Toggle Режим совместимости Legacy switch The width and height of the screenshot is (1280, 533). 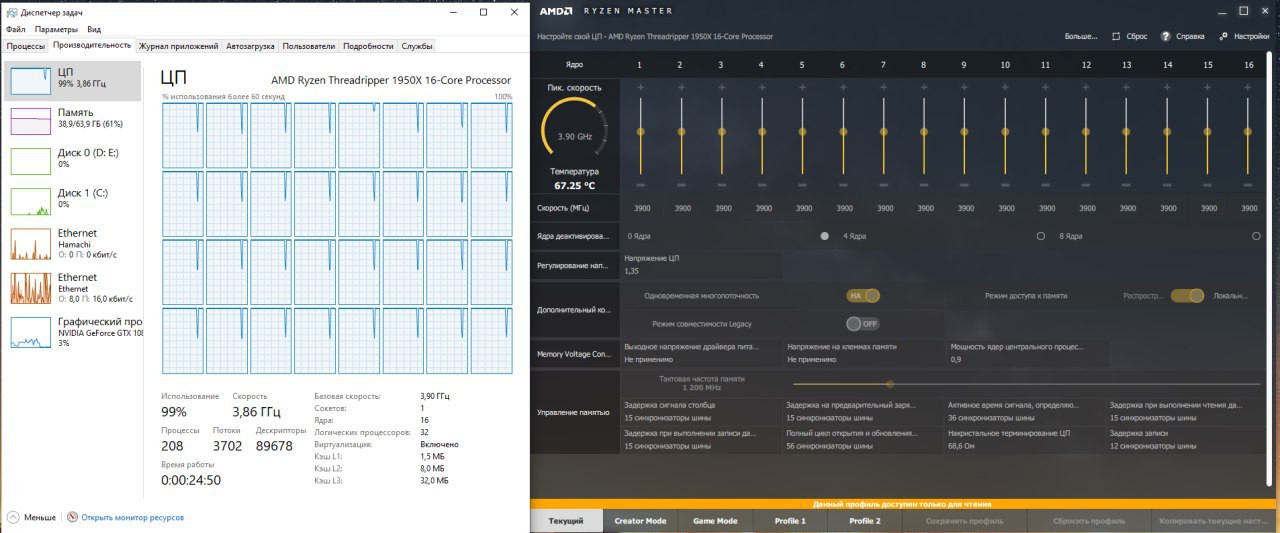pyautogui.click(x=863, y=324)
